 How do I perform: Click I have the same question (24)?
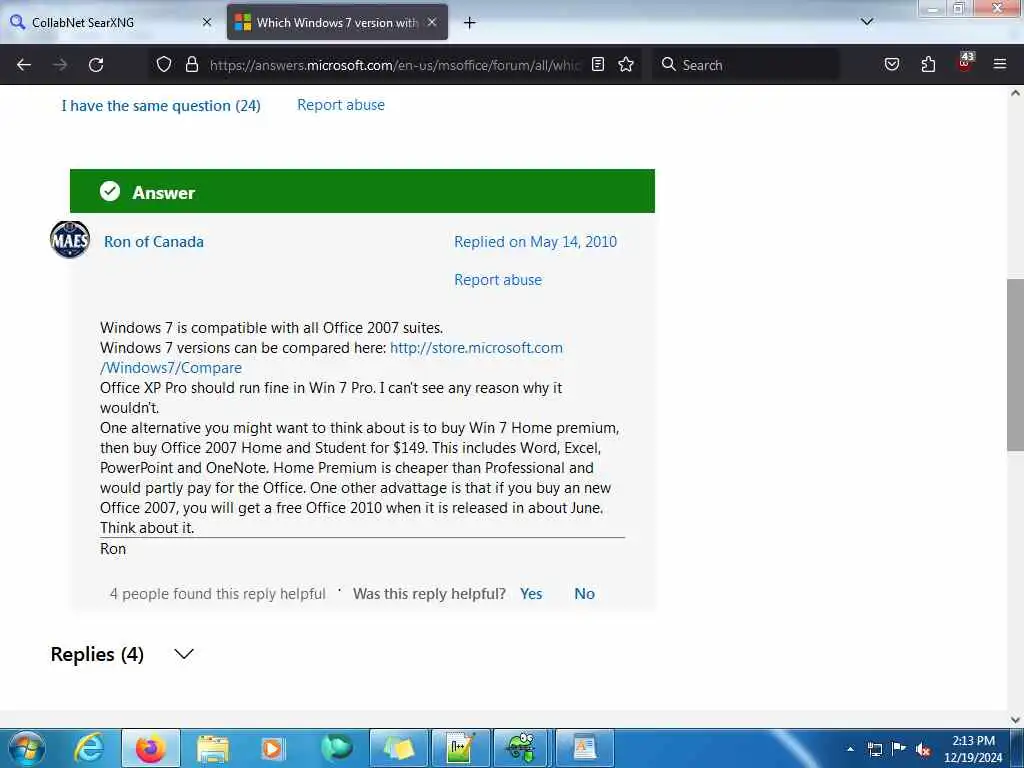click(161, 106)
